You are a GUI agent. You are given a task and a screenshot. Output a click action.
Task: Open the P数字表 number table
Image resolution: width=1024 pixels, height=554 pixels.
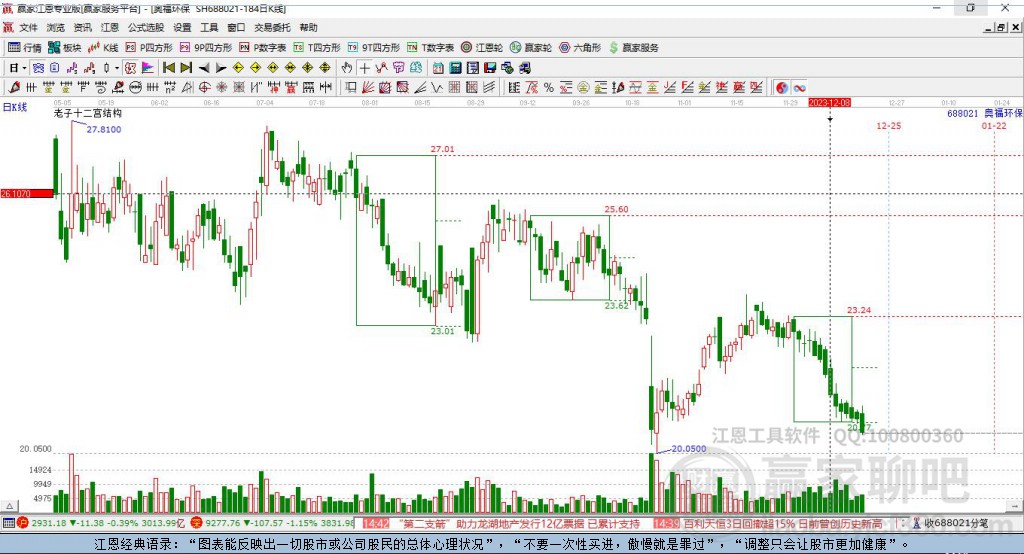point(263,48)
